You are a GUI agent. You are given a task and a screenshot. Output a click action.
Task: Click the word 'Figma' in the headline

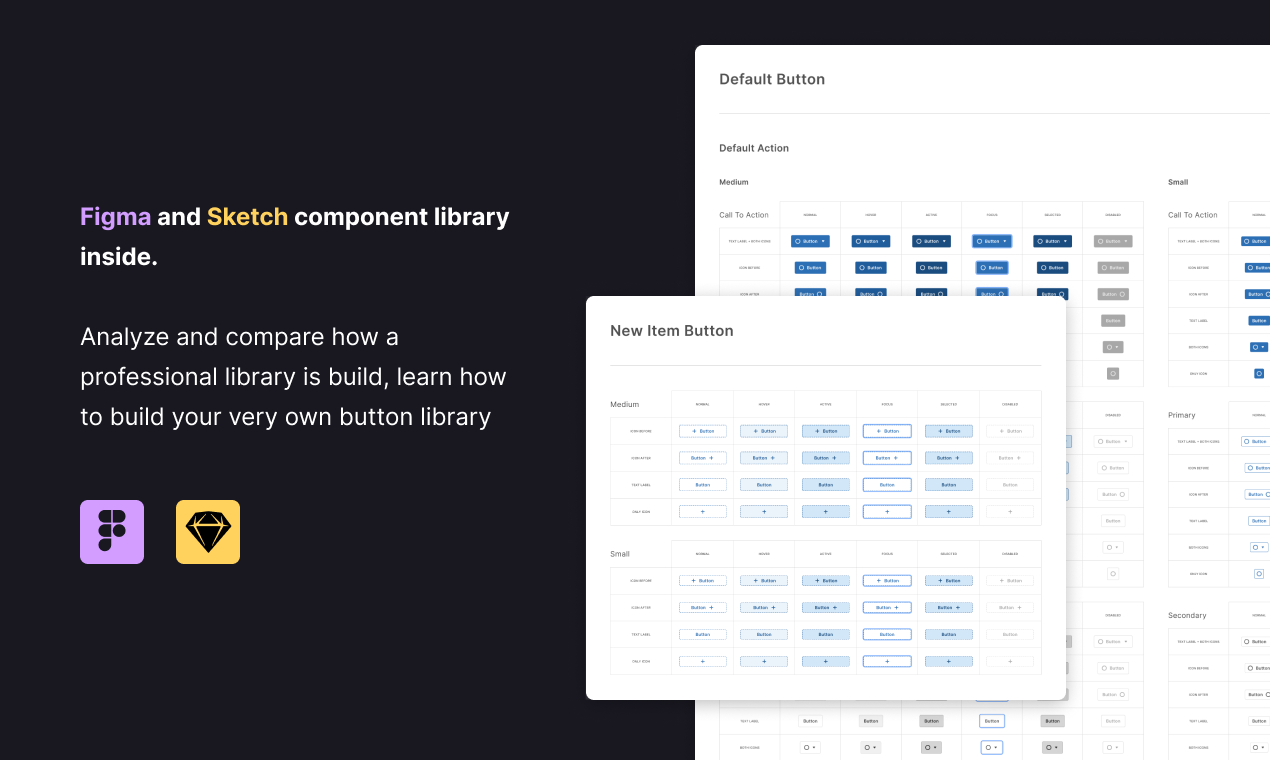pos(116,217)
